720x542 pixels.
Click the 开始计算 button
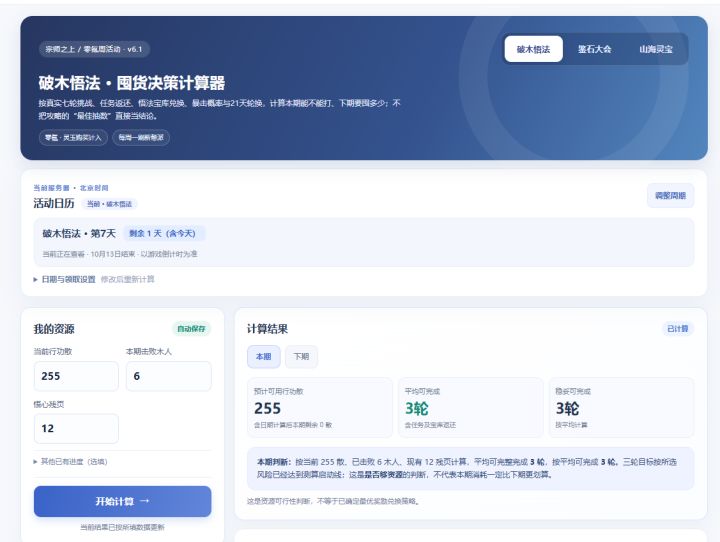pos(123,501)
